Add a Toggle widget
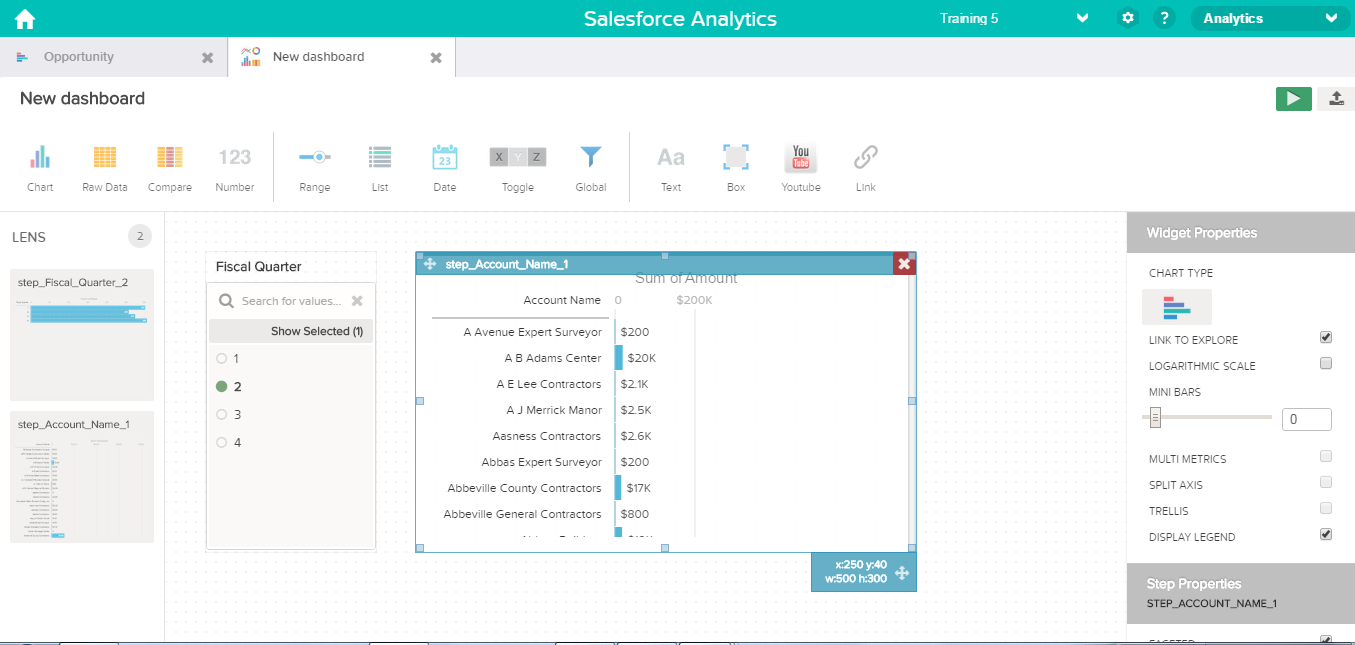This screenshot has height=645, width=1355. click(x=518, y=168)
